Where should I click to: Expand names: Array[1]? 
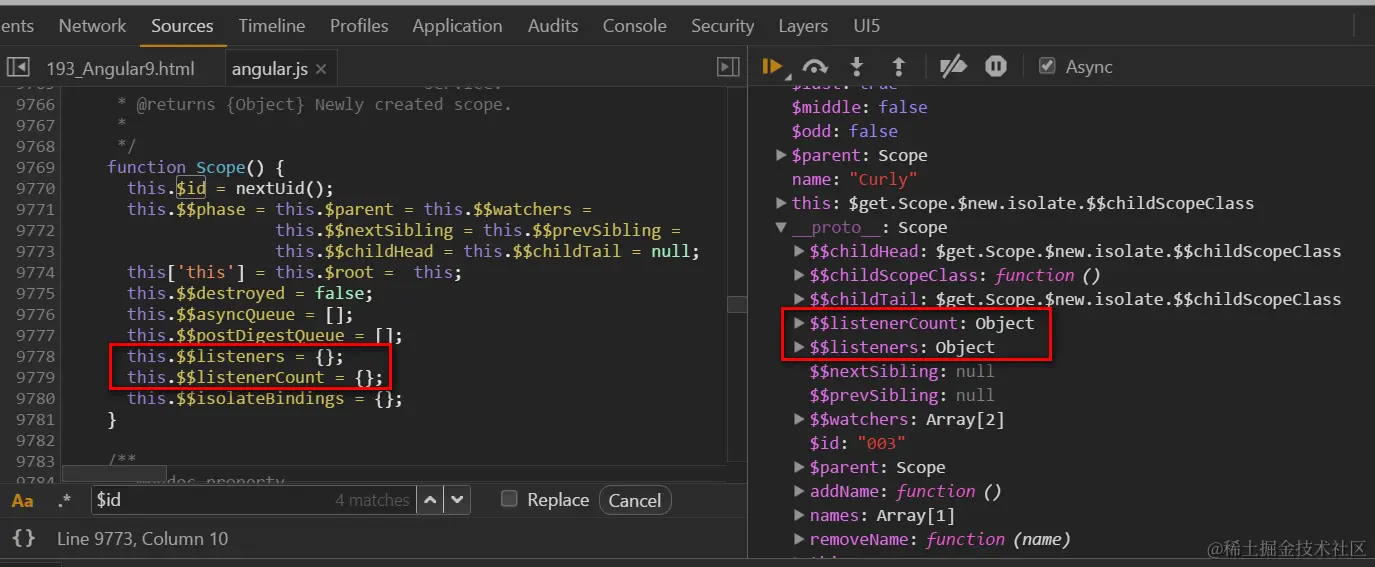[800, 515]
